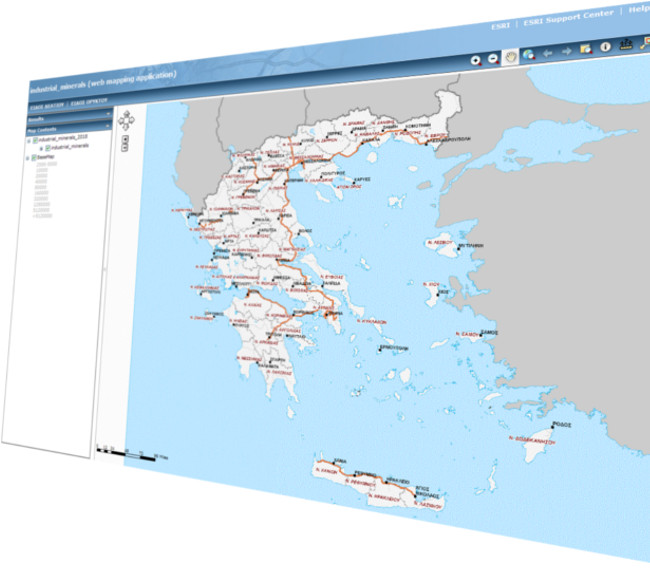Select the Identify info tool
The width and height of the screenshot is (650, 568).
point(605,46)
